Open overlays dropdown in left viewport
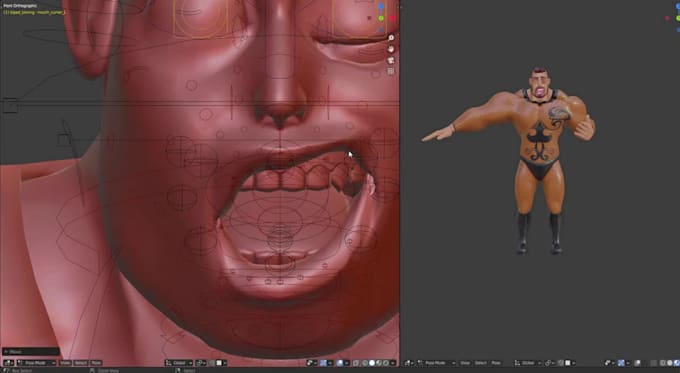Viewport: 680px width, 373px height. coord(347,363)
